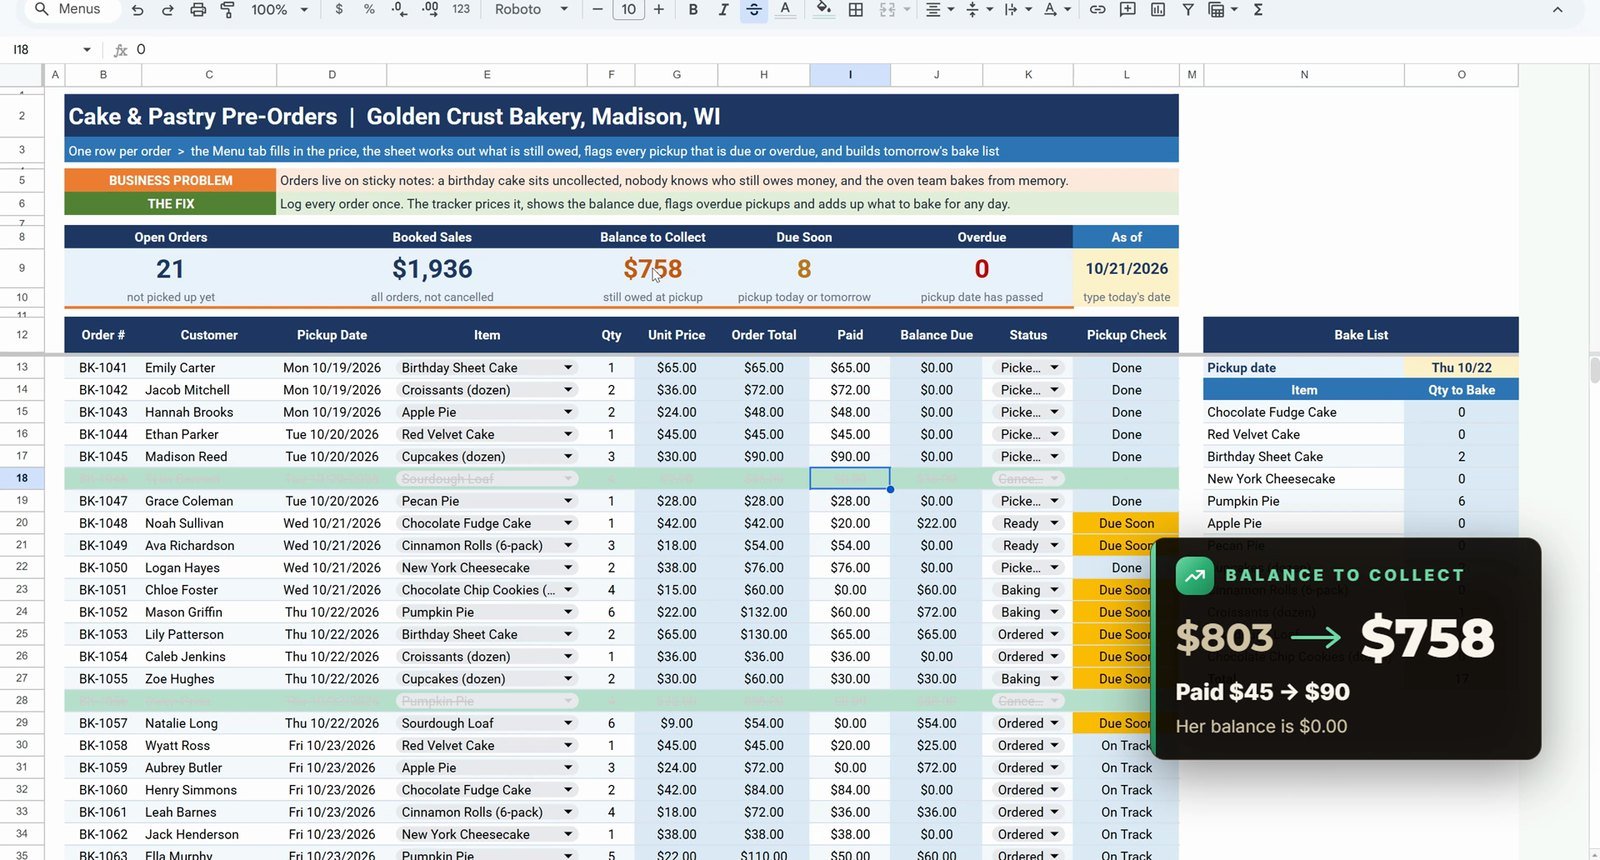Image resolution: width=1600 pixels, height=860 pixels.
Task: Open the borders tool
Action: [x=856, y=10]
